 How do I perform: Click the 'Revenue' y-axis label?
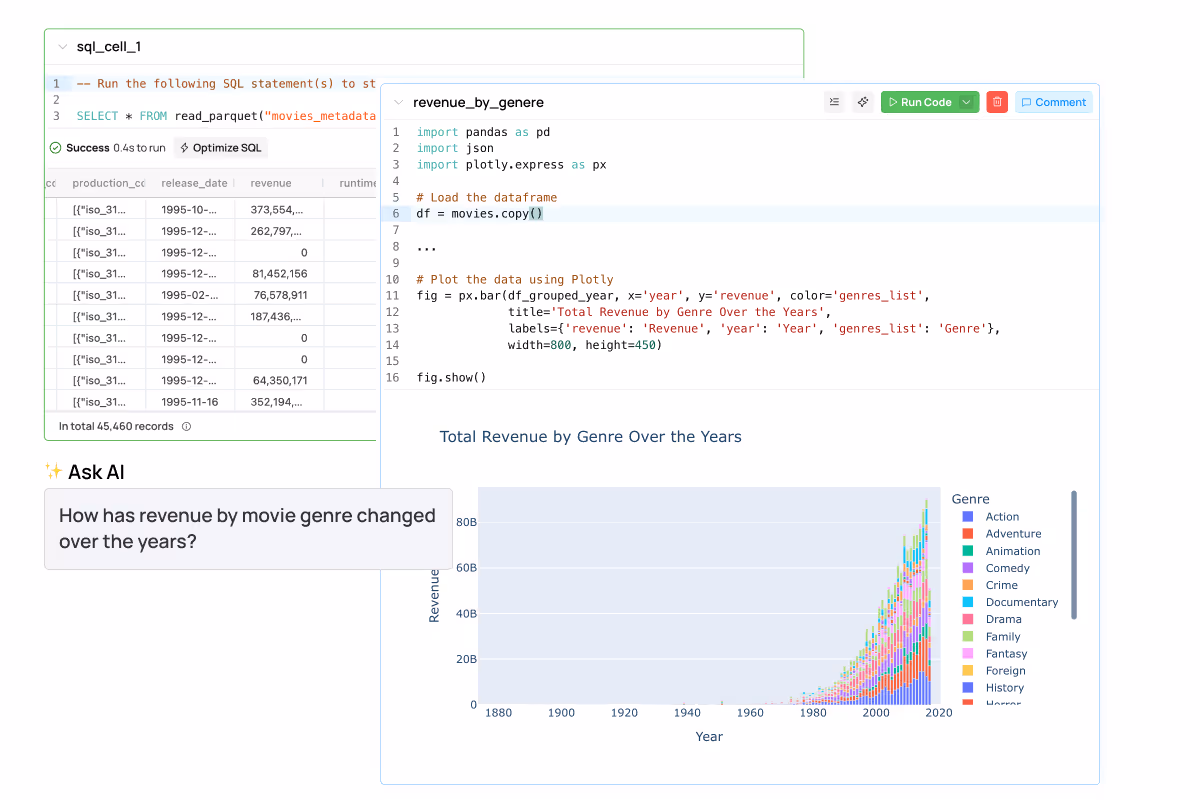point(434,596)
